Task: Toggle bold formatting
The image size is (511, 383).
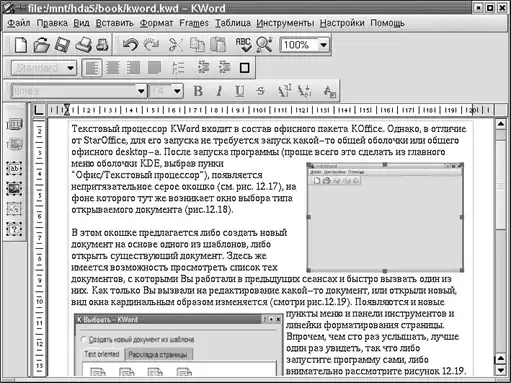Action: point(198,91)
